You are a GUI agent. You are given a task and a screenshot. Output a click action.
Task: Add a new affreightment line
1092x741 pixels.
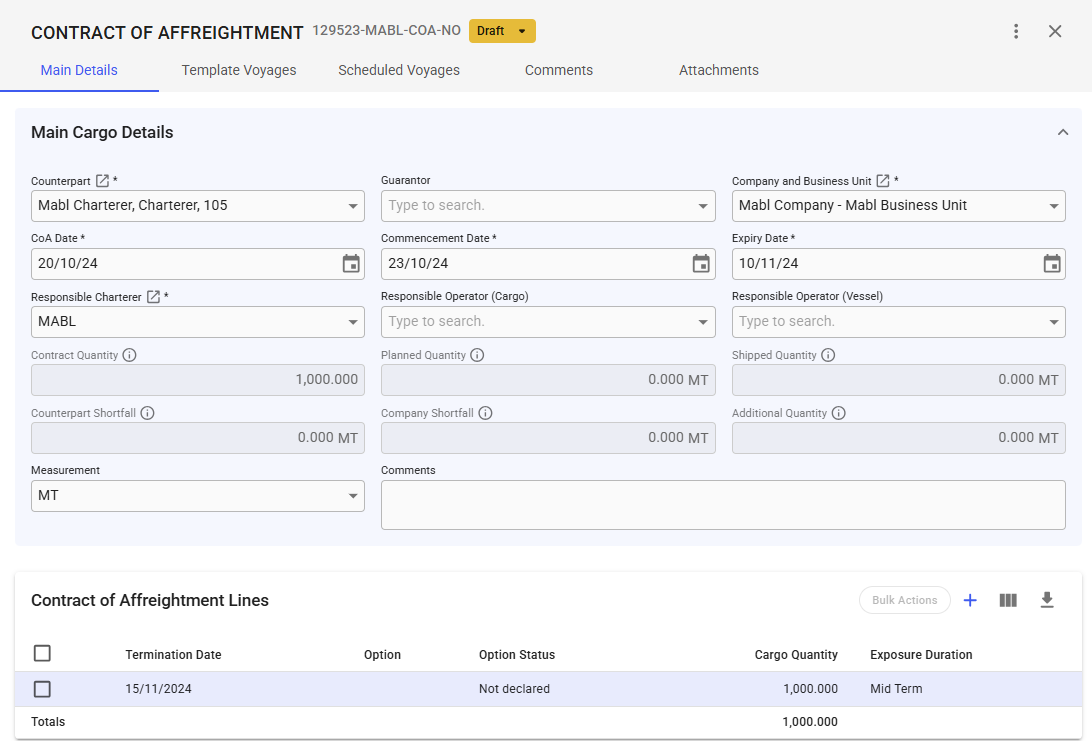[x=970, y=600]
